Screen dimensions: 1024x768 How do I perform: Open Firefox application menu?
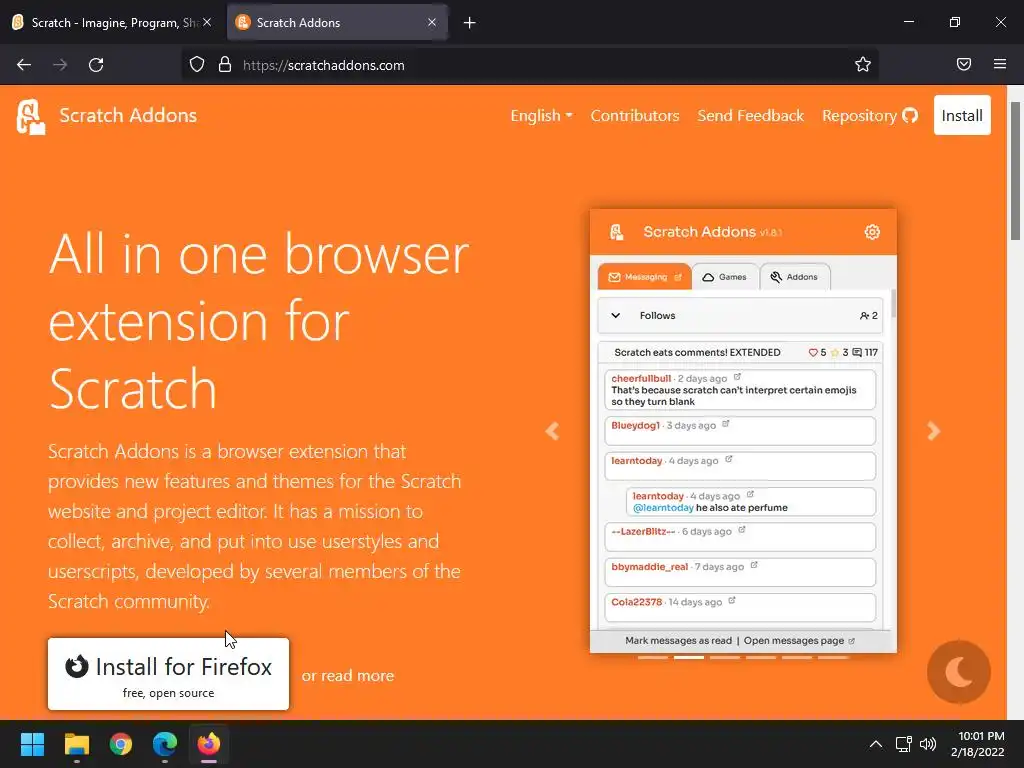click(x=1000, y=65)
